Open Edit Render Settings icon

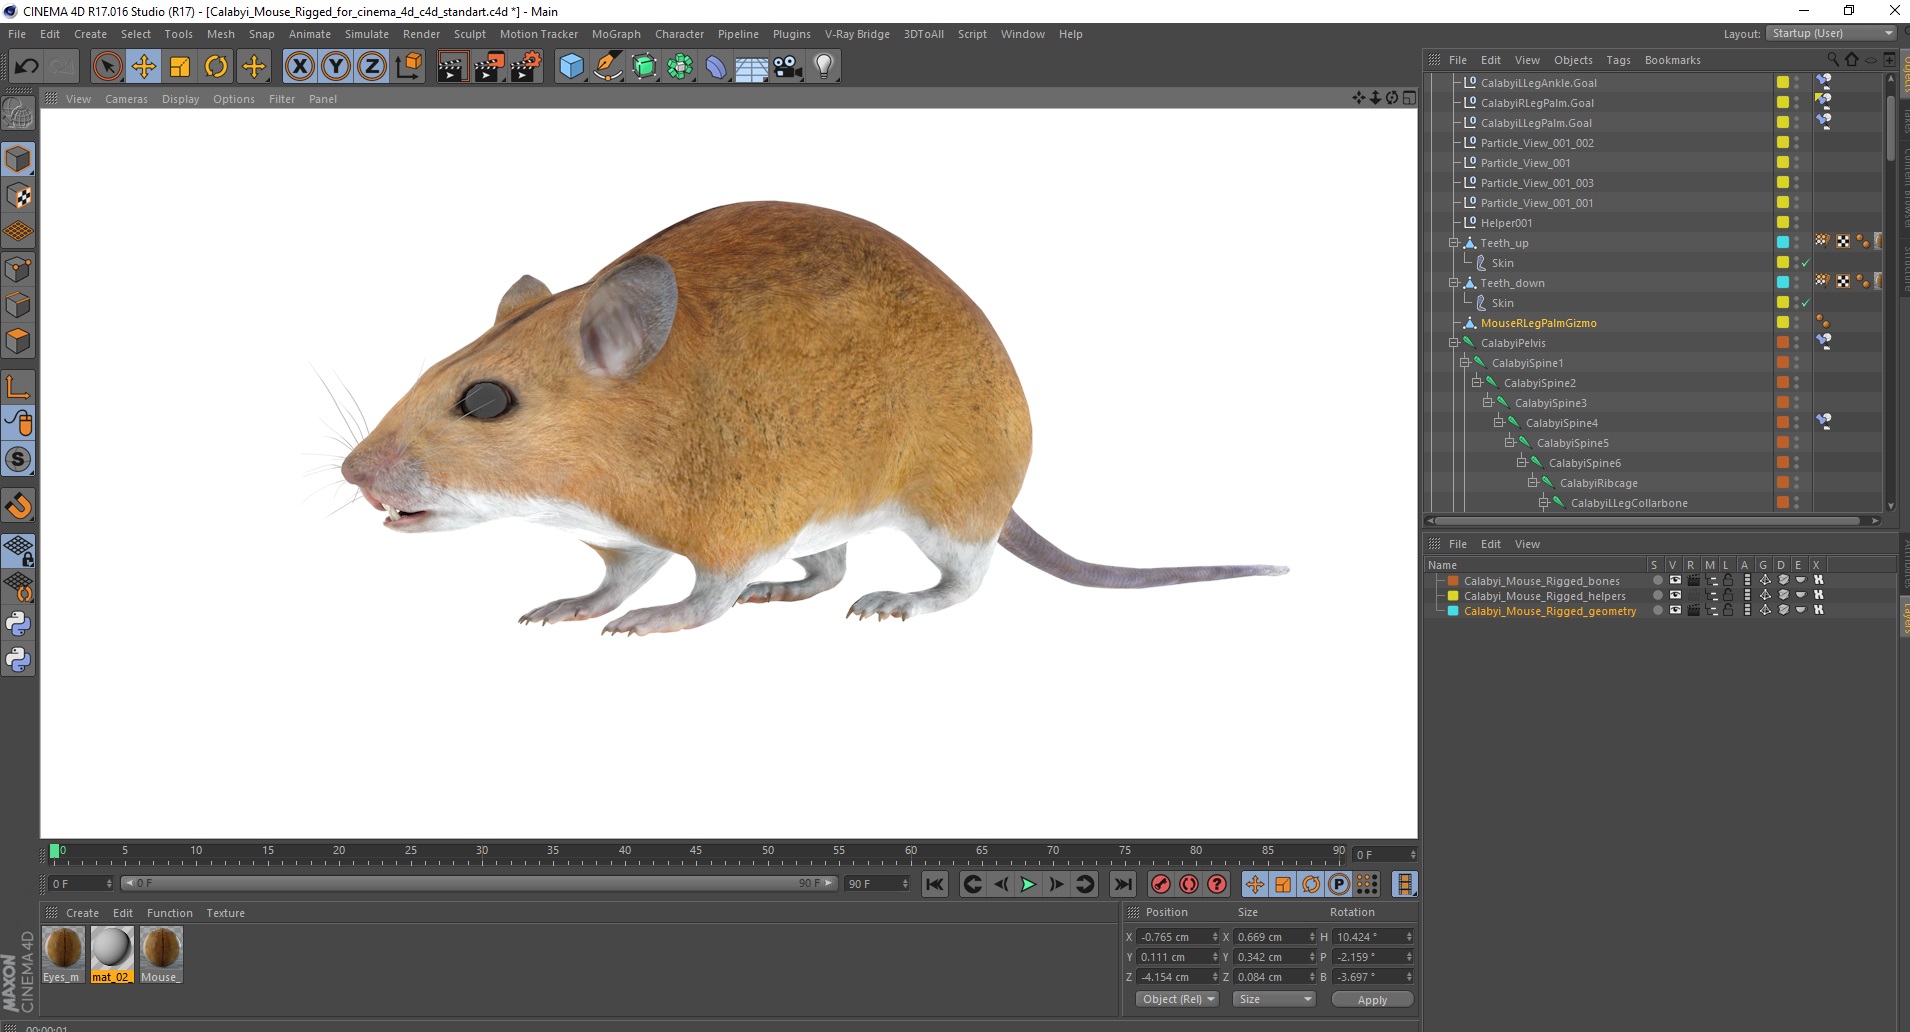click(525, 67)
